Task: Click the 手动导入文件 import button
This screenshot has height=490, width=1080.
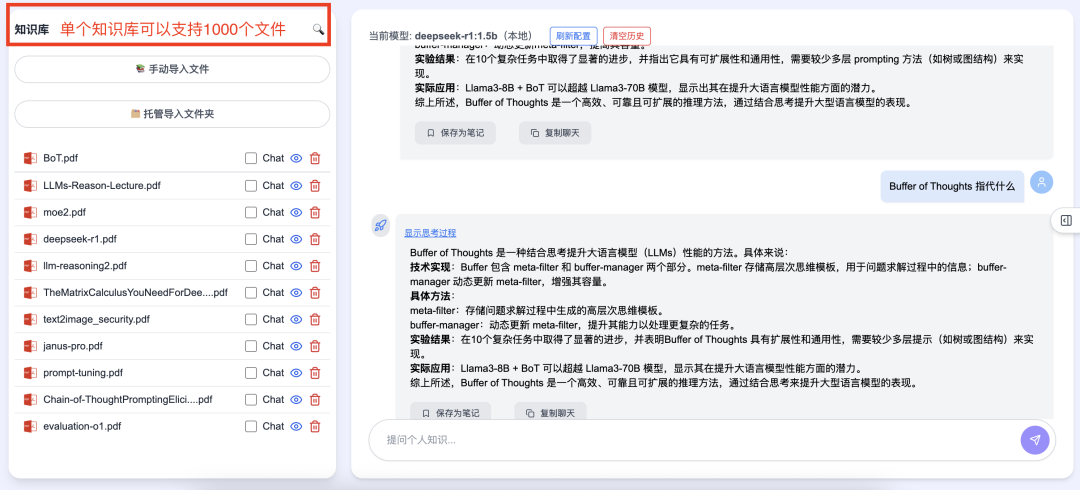Action: pos(172,69)
